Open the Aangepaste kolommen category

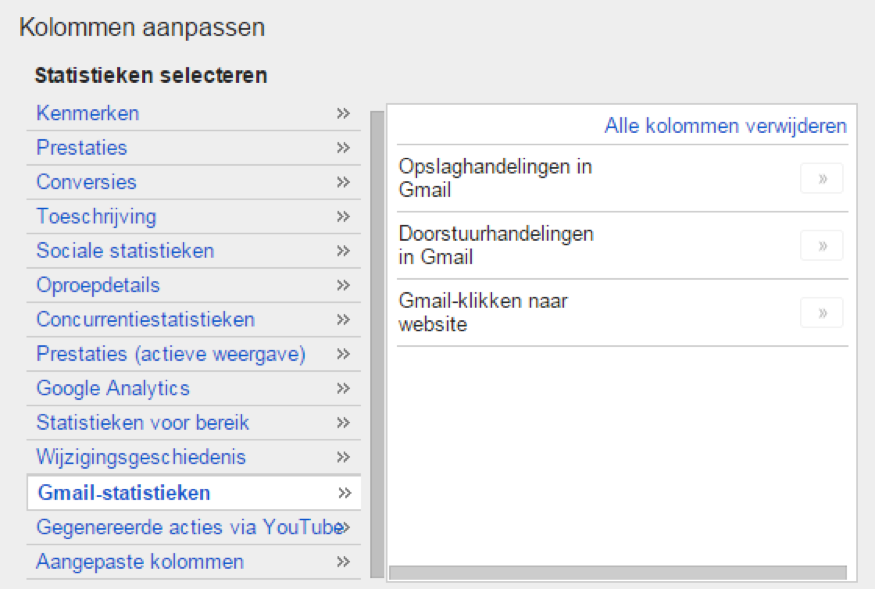pyautogui.click(x=194, y=562)
